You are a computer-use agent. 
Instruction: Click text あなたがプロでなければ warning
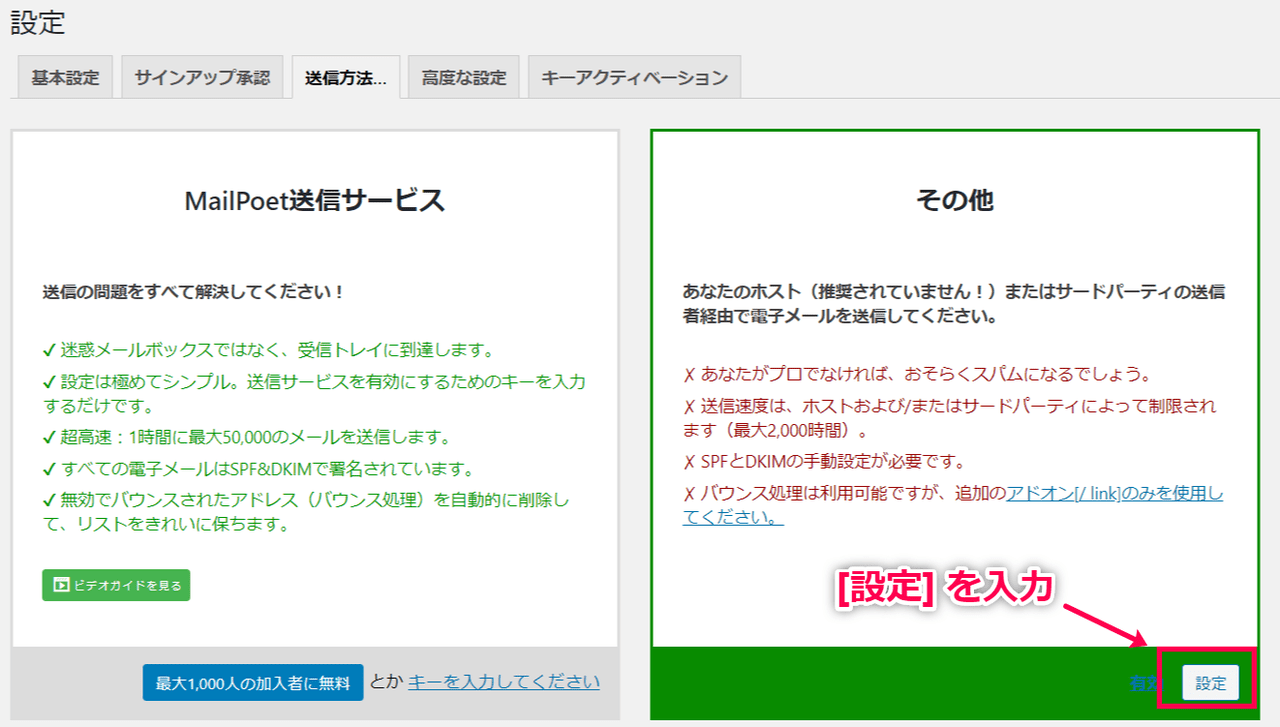[x=917, y=375]
